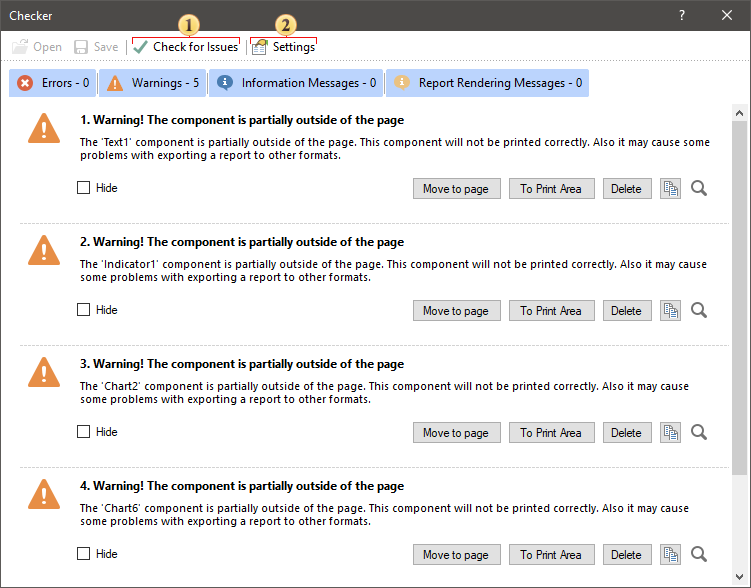Screen dimensions: 751x588
Task: Open the Report Rendering Messages tab
Action: tap(487, 83)
